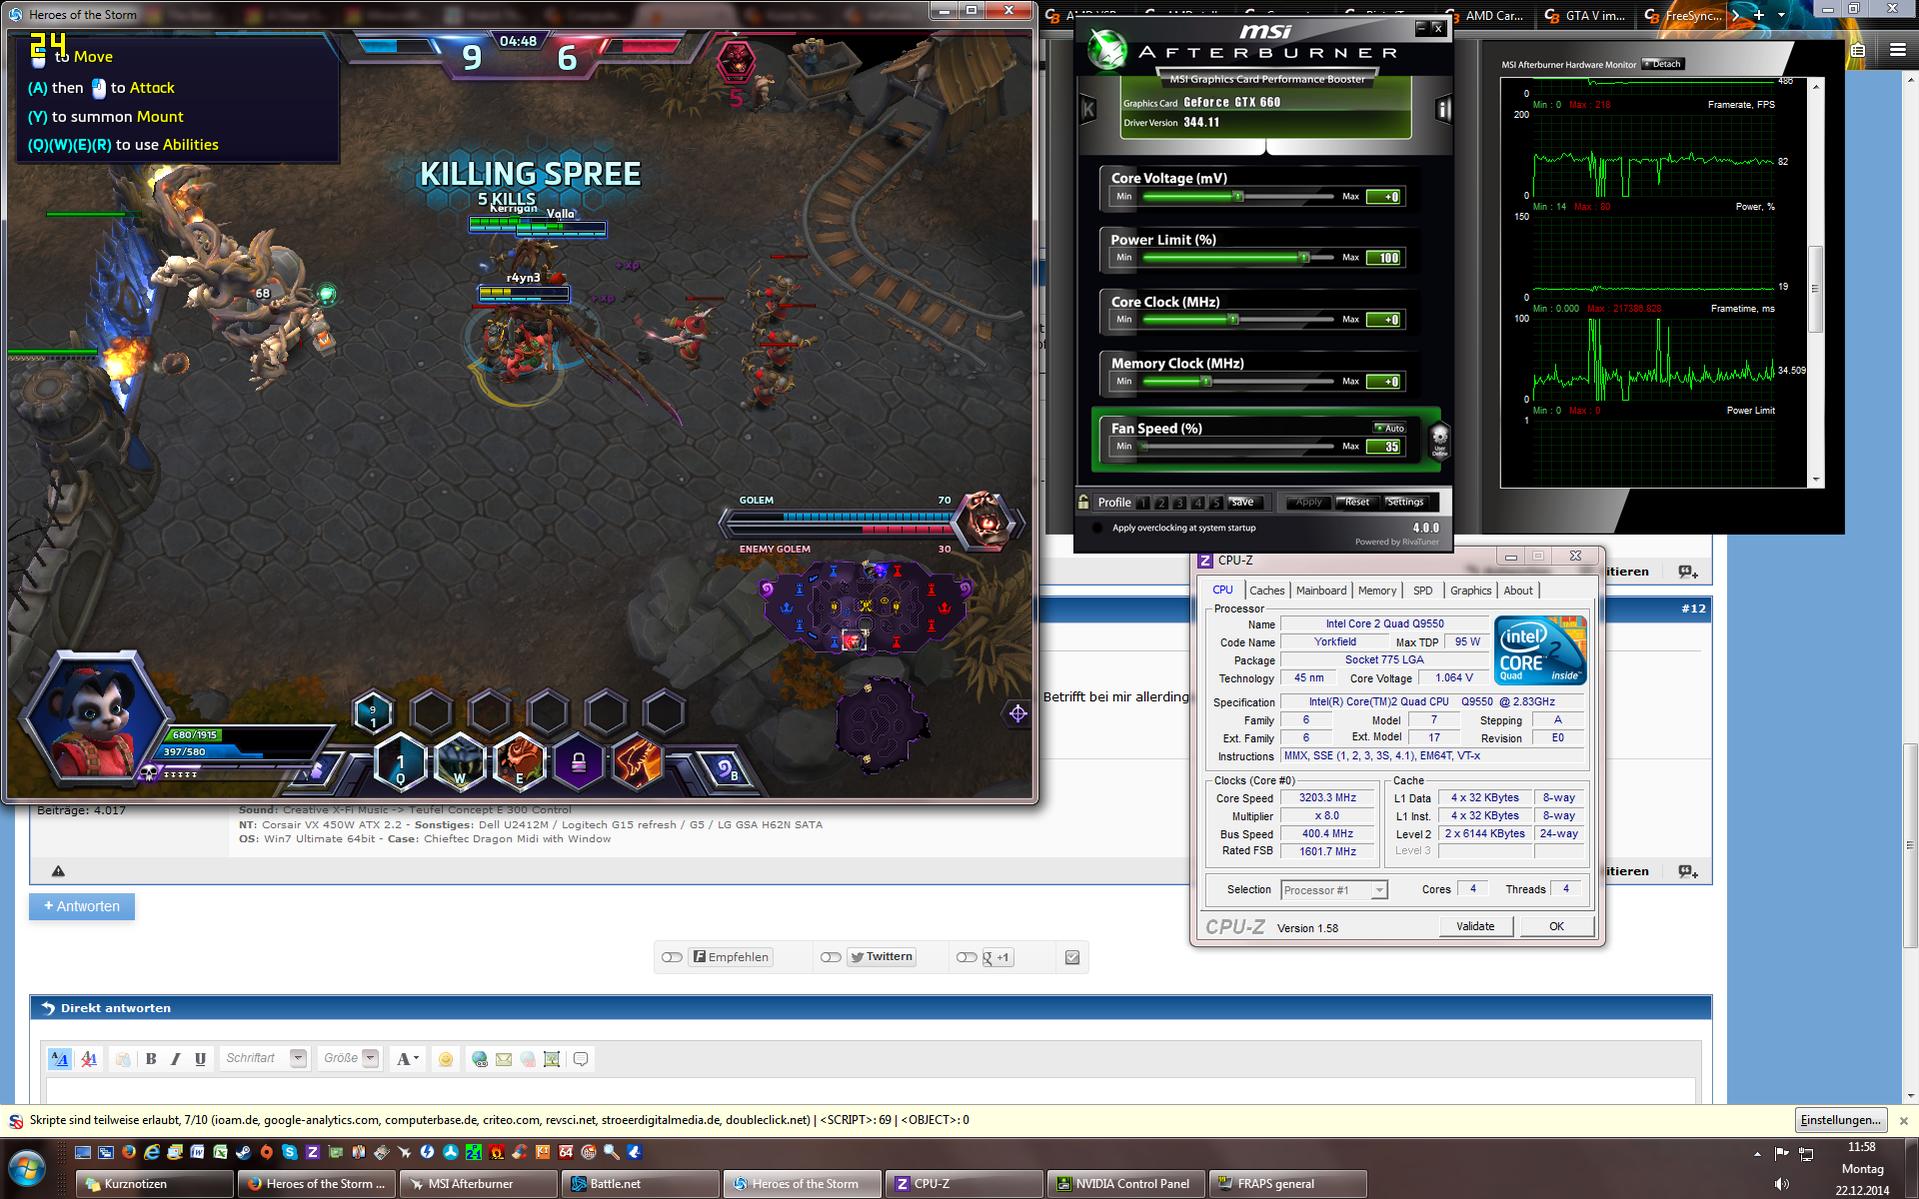Viewport: 1919px width, 1199px height.
Task: Insert a link in the reply editor
Action: (480, 1059)
